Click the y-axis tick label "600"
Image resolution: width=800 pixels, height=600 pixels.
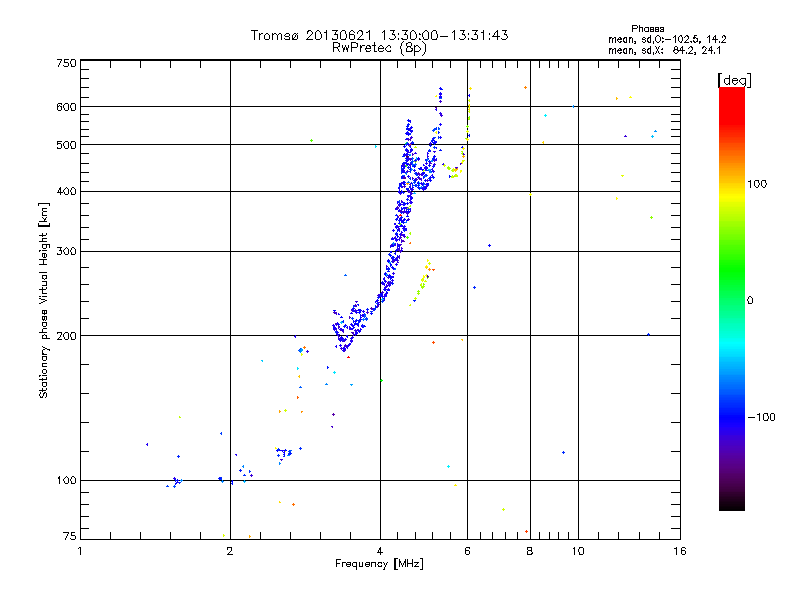coord(66,107)
